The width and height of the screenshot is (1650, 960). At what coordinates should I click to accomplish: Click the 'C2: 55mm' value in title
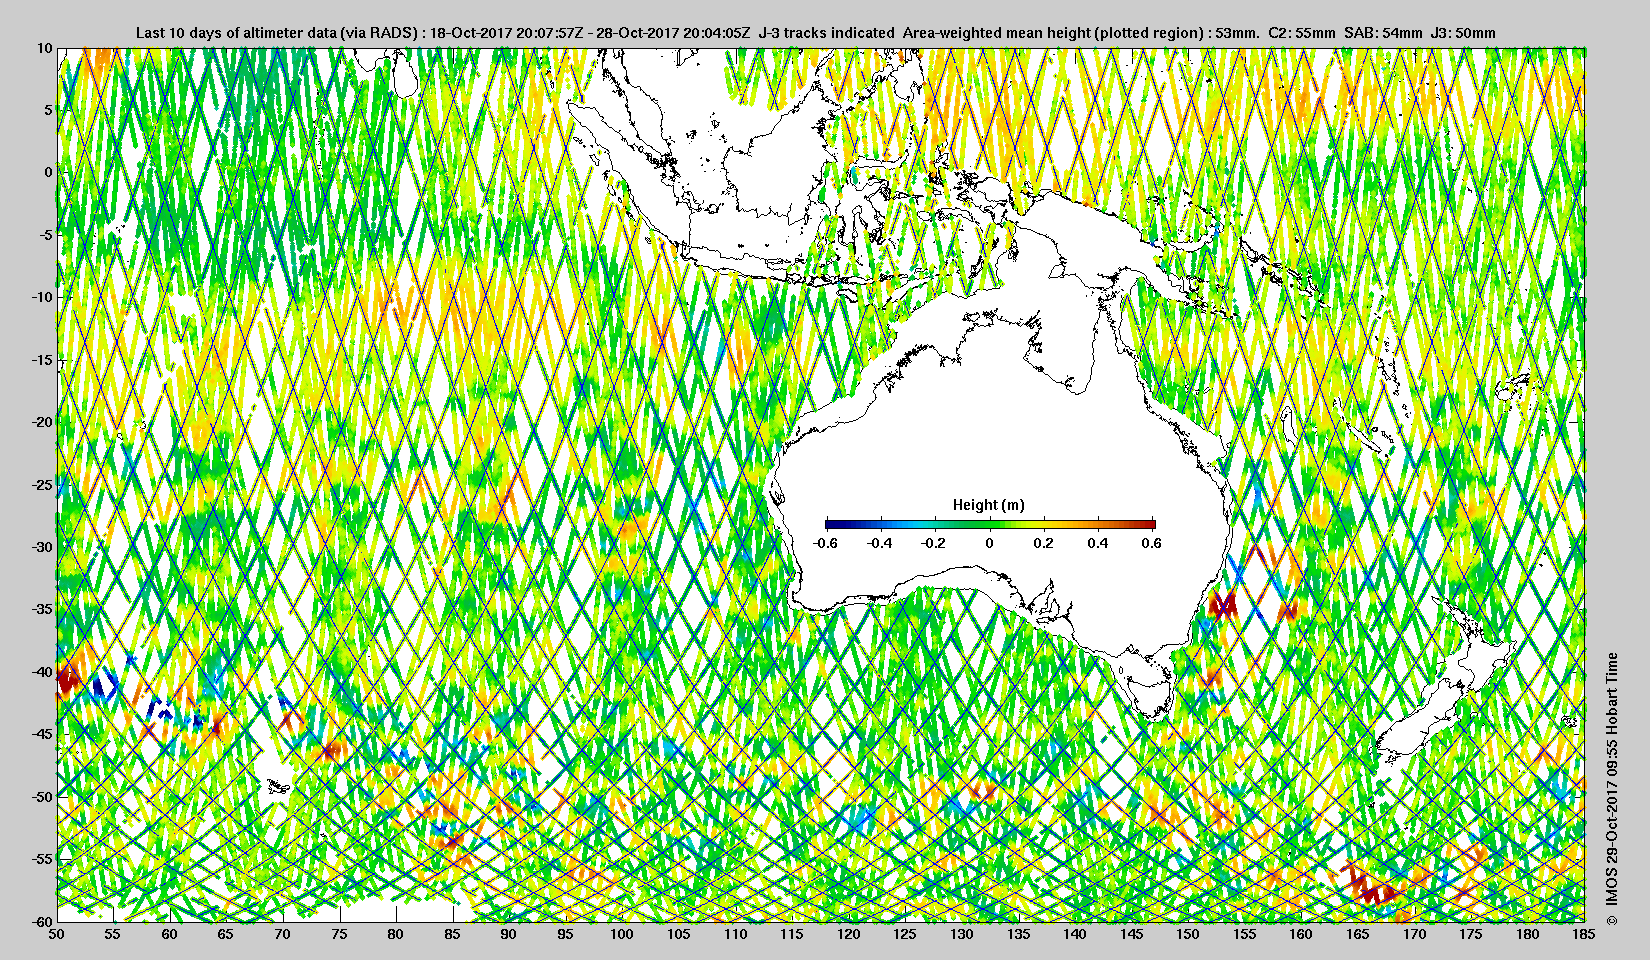1302,33
